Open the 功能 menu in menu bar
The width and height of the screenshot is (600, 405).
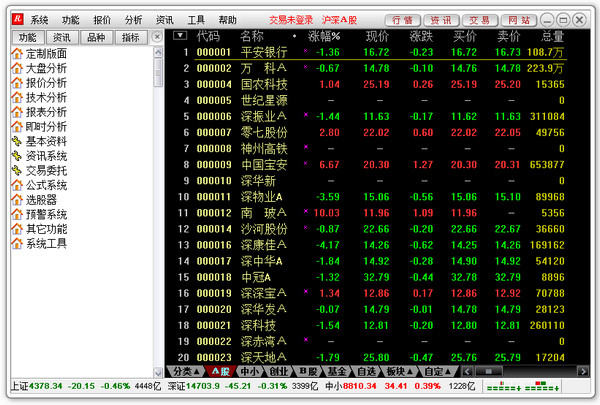pyautogui.click(x=71, y=20)
